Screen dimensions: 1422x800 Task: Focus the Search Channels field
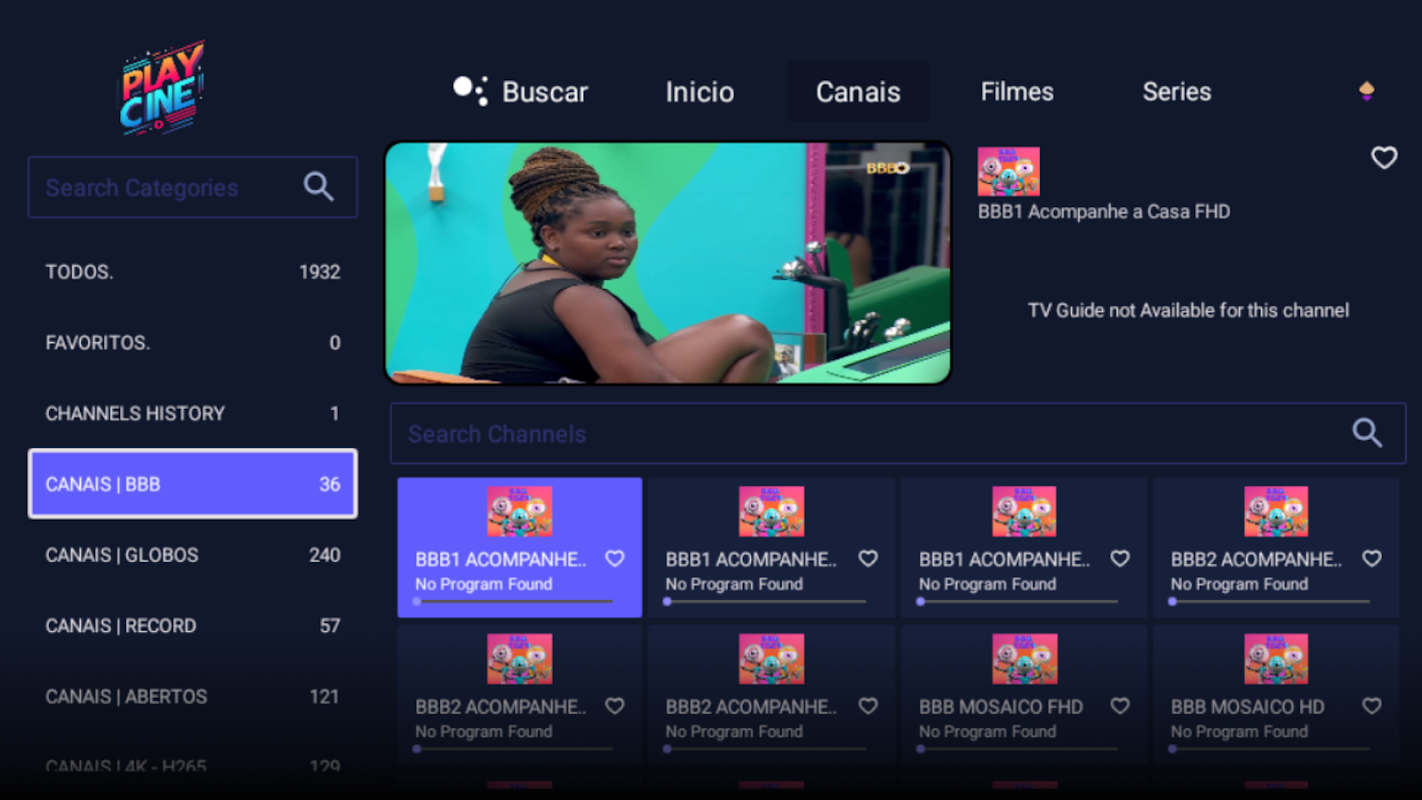click(898, 433)
